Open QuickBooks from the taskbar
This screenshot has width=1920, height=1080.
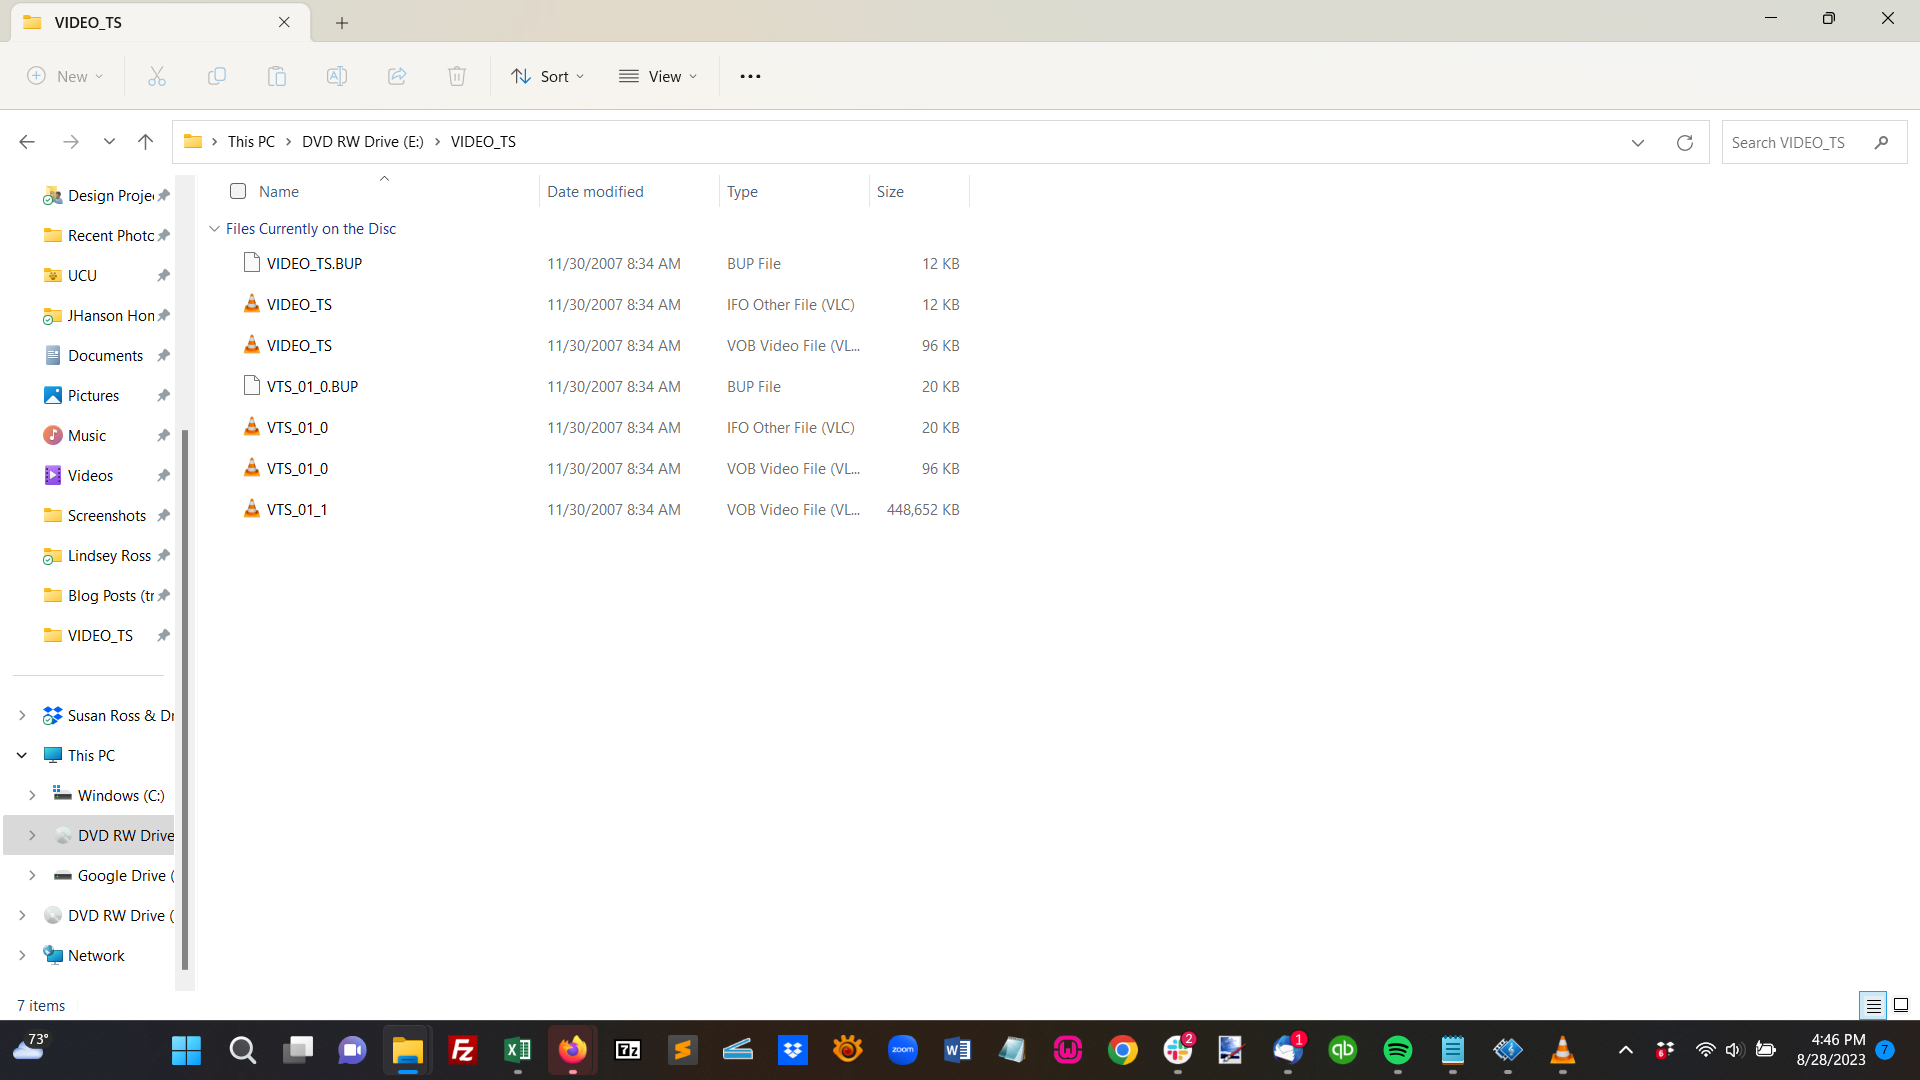click(1342, 1050)
